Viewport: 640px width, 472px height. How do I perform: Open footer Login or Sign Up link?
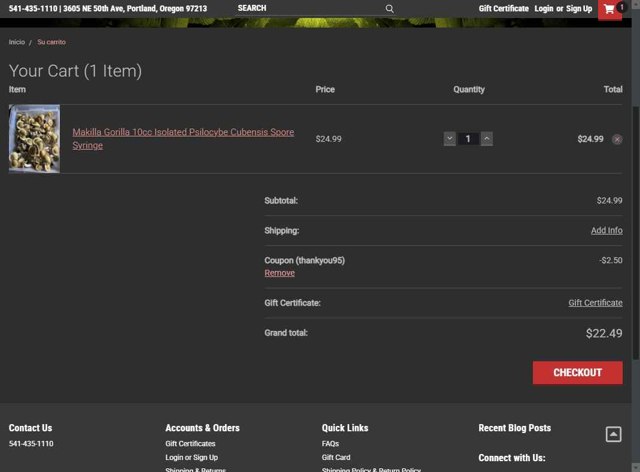pos(191,457)
